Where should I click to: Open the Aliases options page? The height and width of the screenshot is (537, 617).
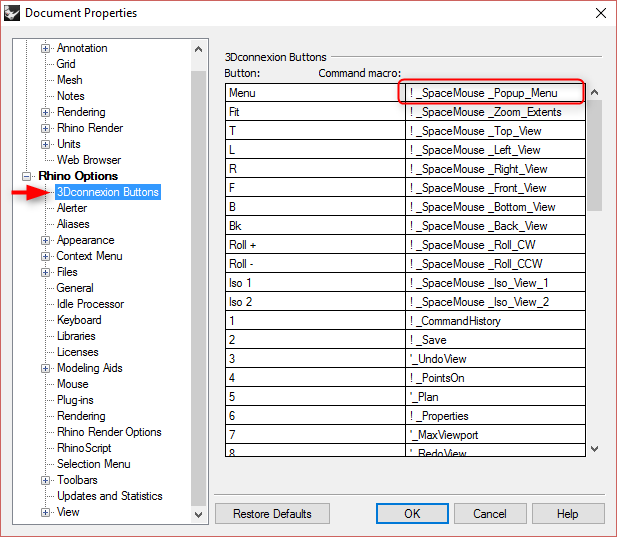73,224
